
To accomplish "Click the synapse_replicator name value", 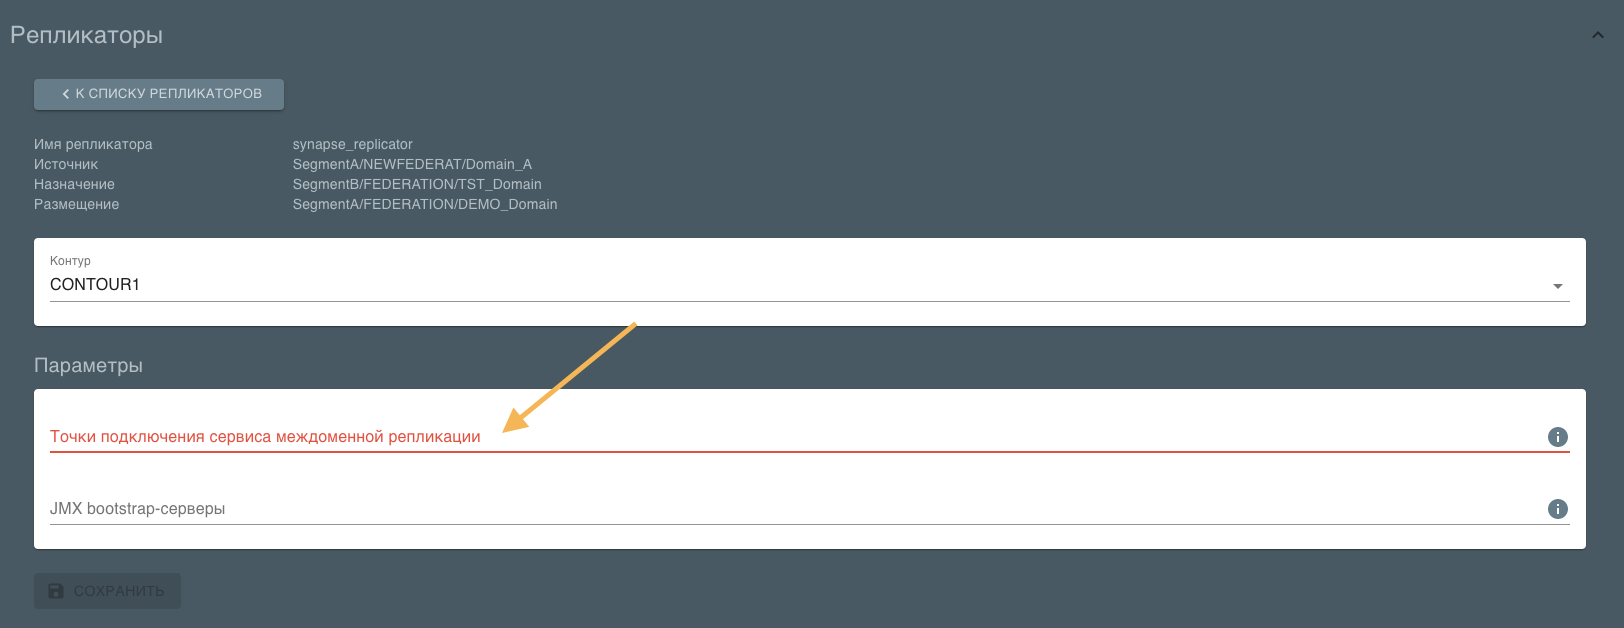I will (x=352, y=144).
